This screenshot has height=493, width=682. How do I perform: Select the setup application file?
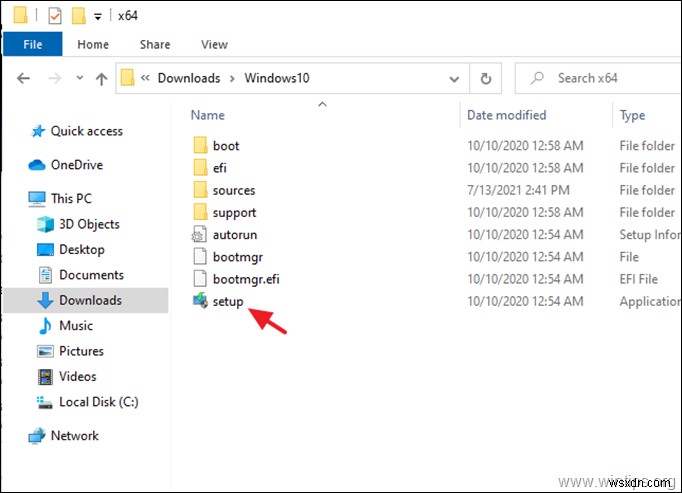point(228,301)
